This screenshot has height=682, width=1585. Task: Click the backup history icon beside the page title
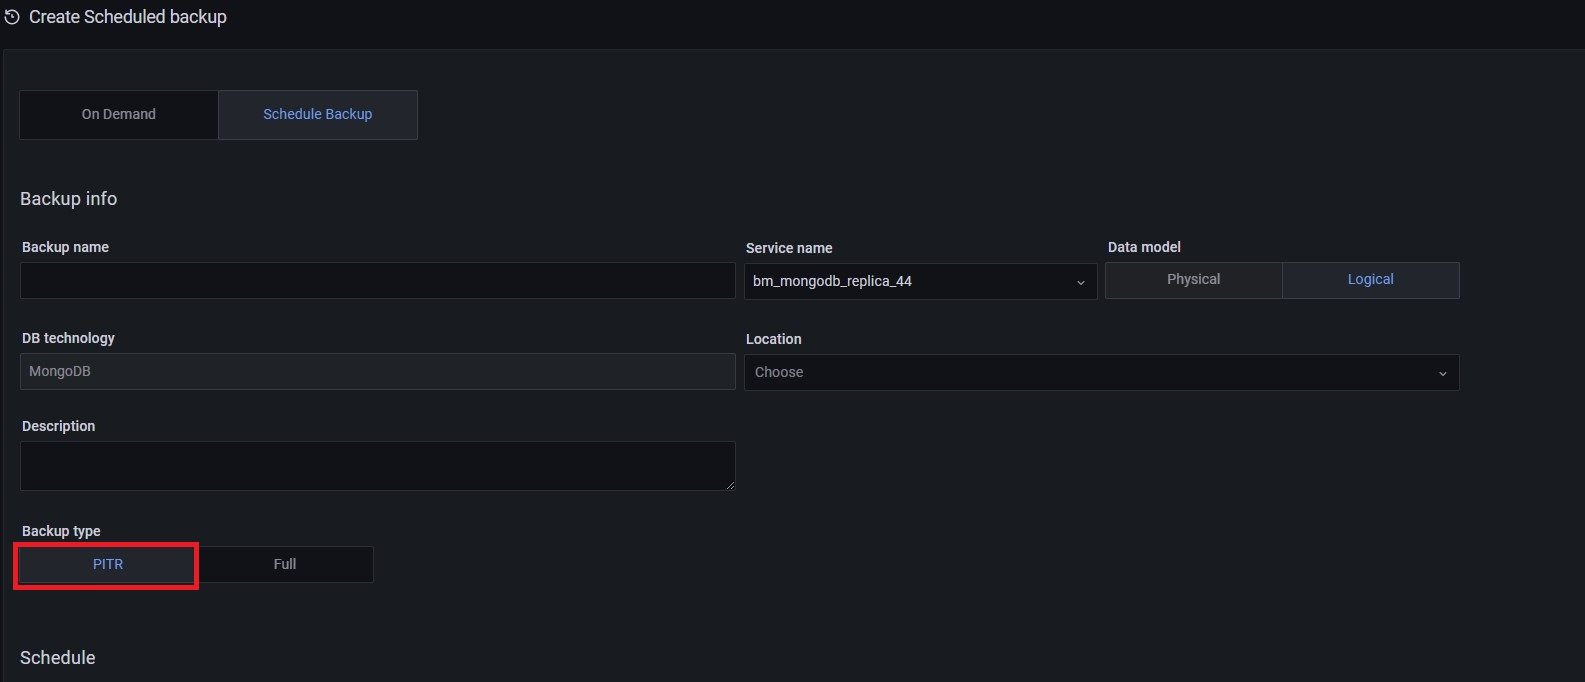12,17
